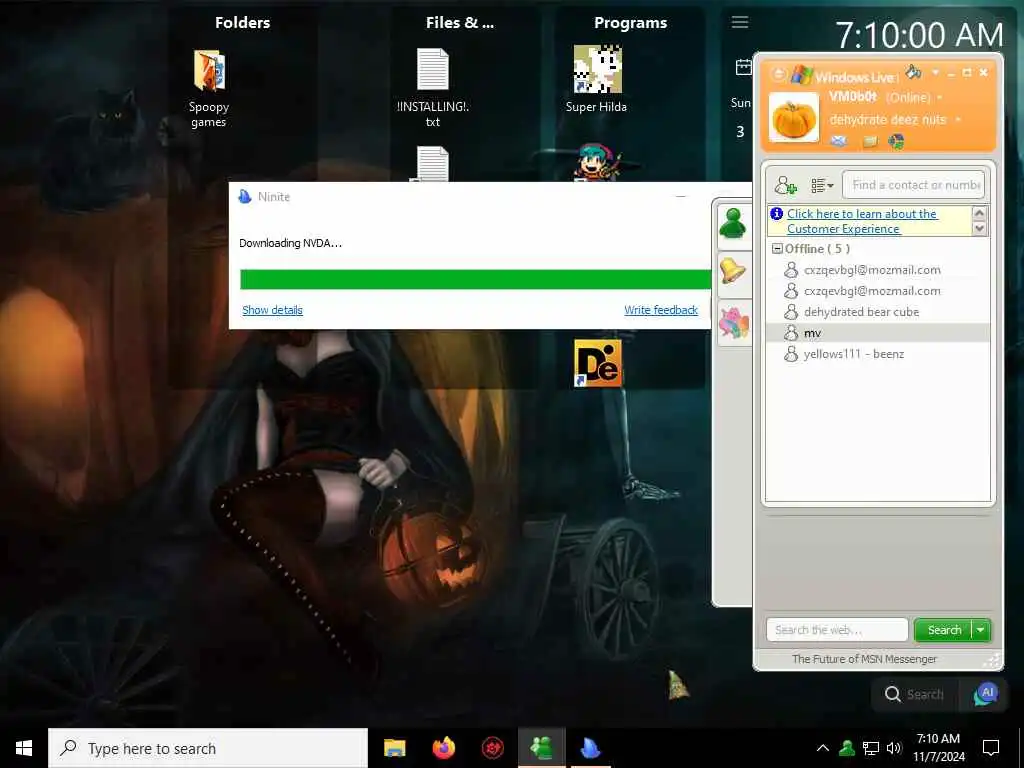Open the Messenger email inbox icon

pyautogui.click(x=839, y=141)
